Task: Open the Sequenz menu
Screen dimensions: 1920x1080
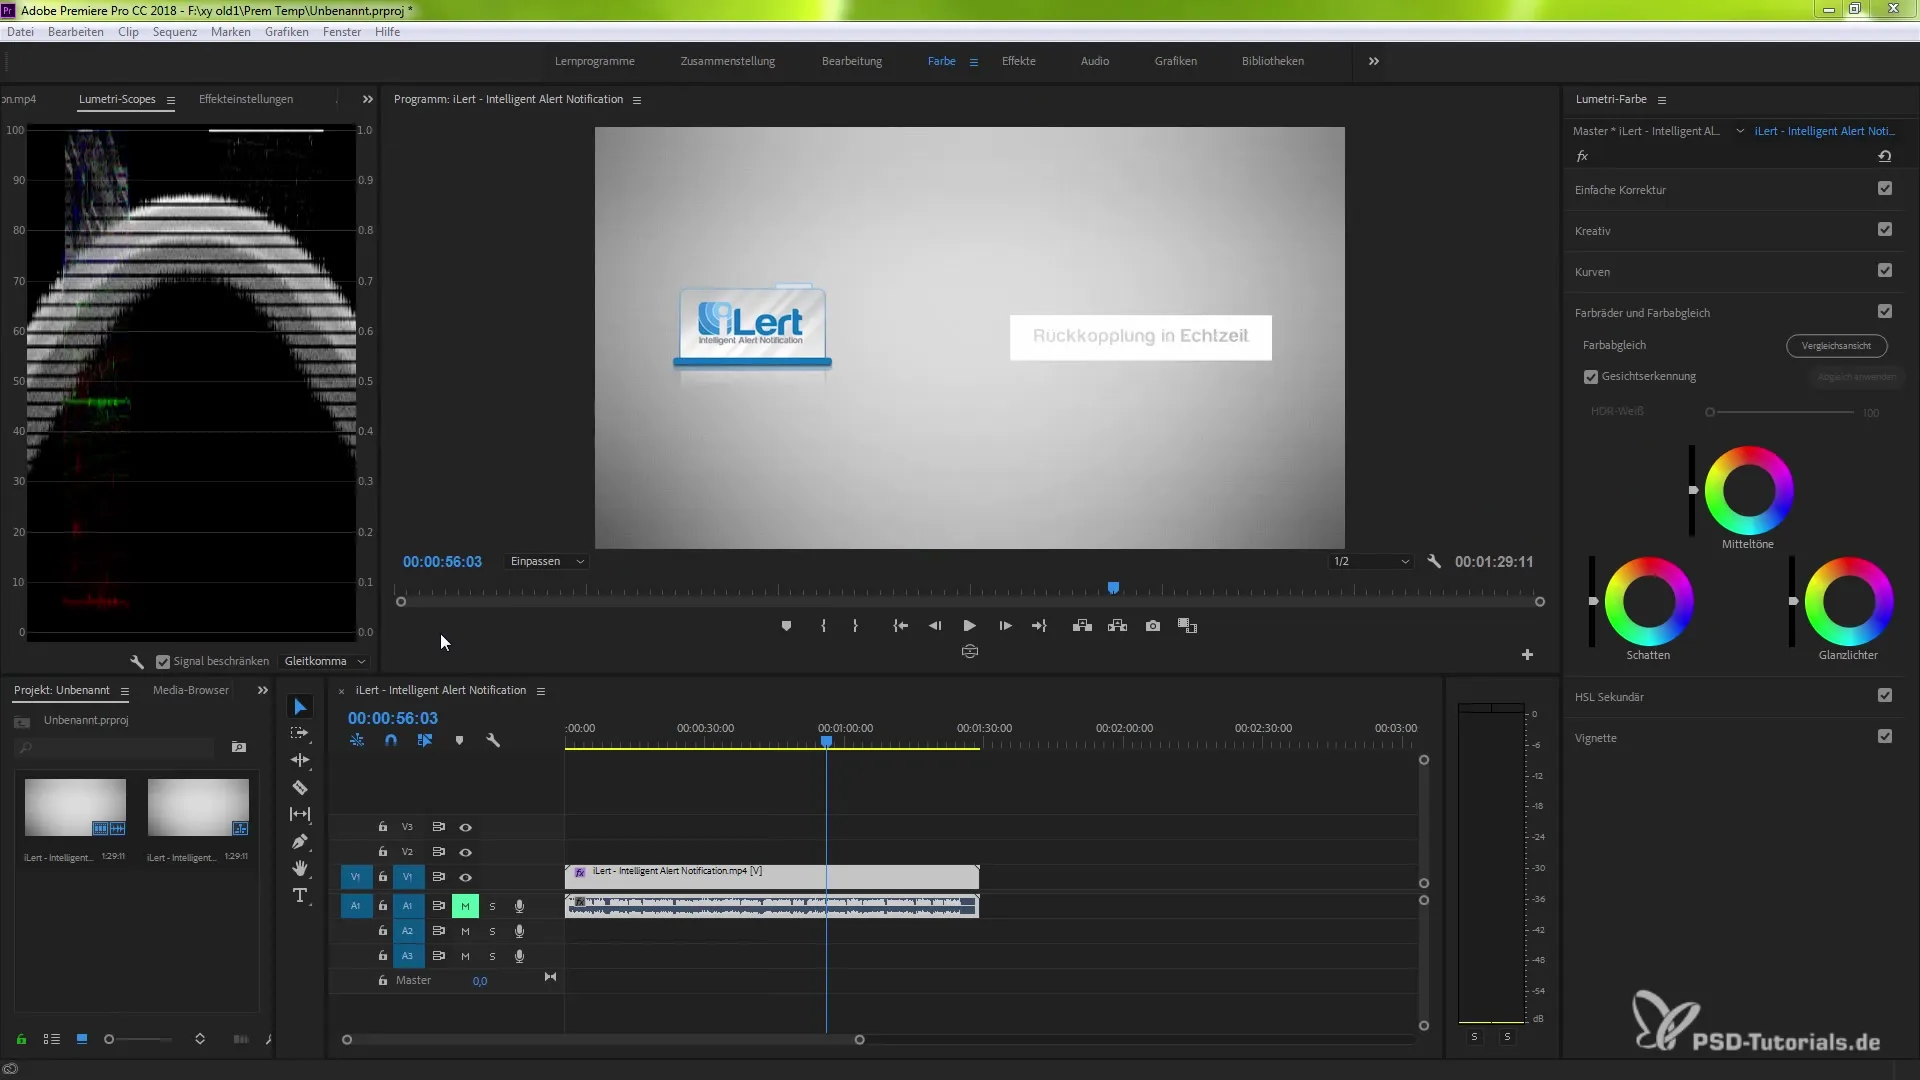Action: (x=175, y=32)
